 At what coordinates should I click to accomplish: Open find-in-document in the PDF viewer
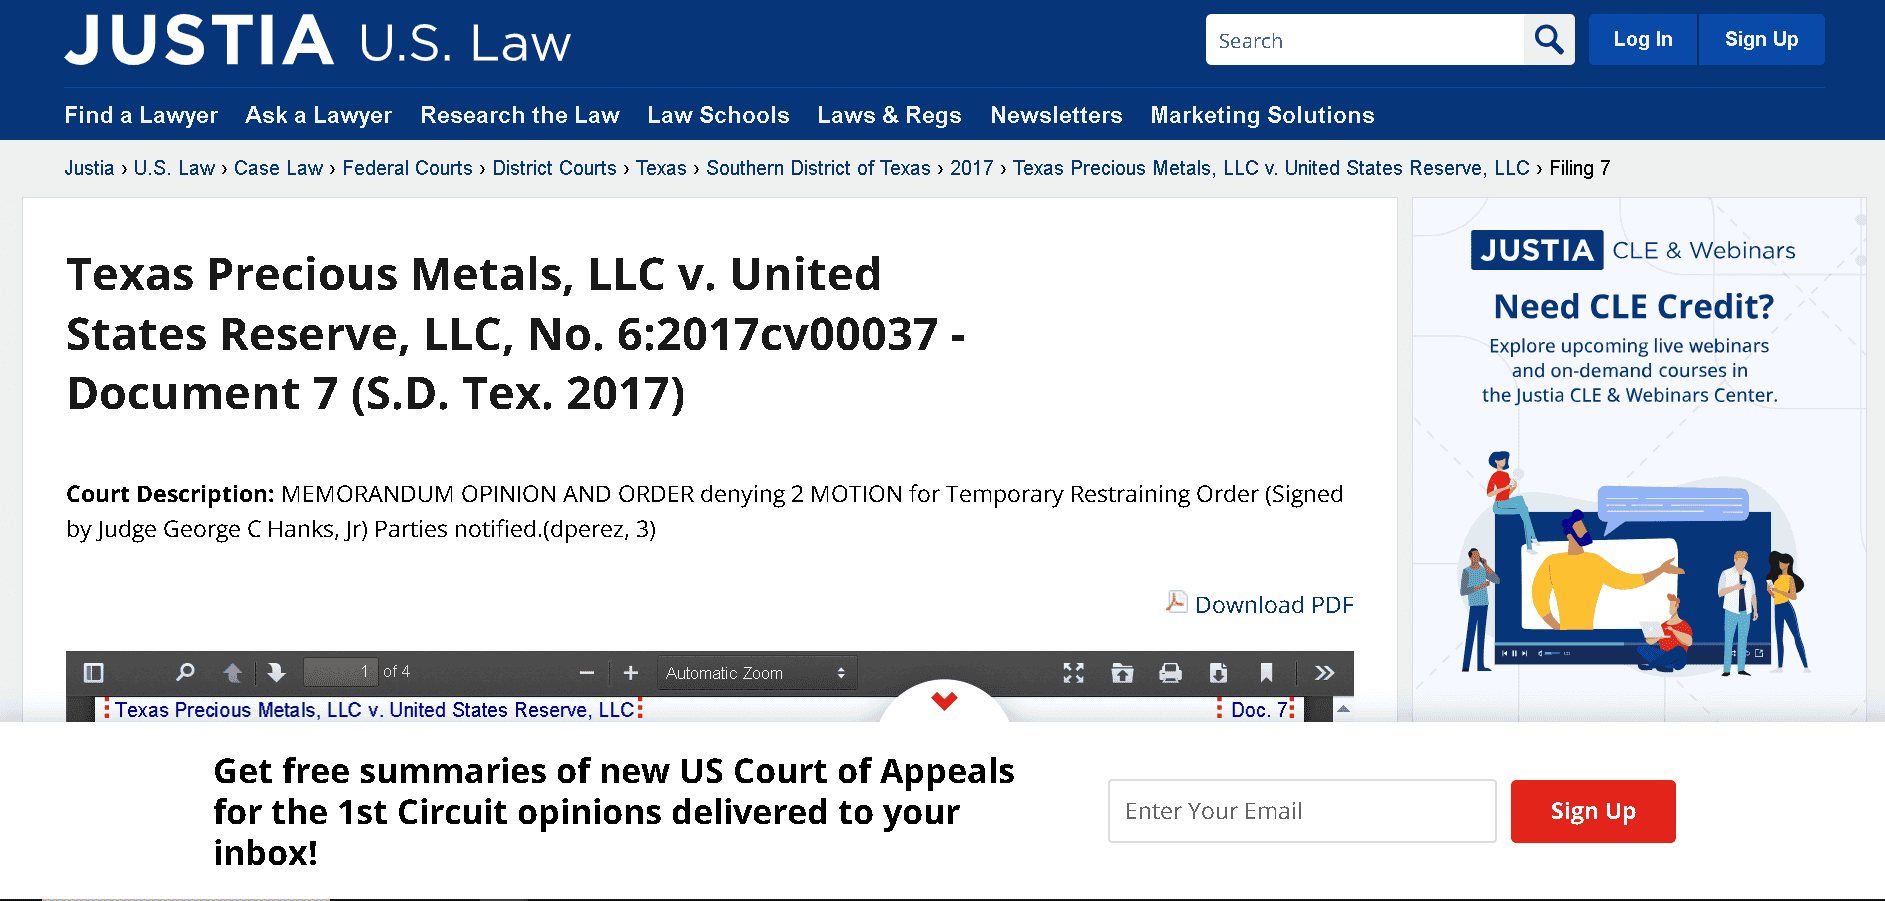[185, 673]
